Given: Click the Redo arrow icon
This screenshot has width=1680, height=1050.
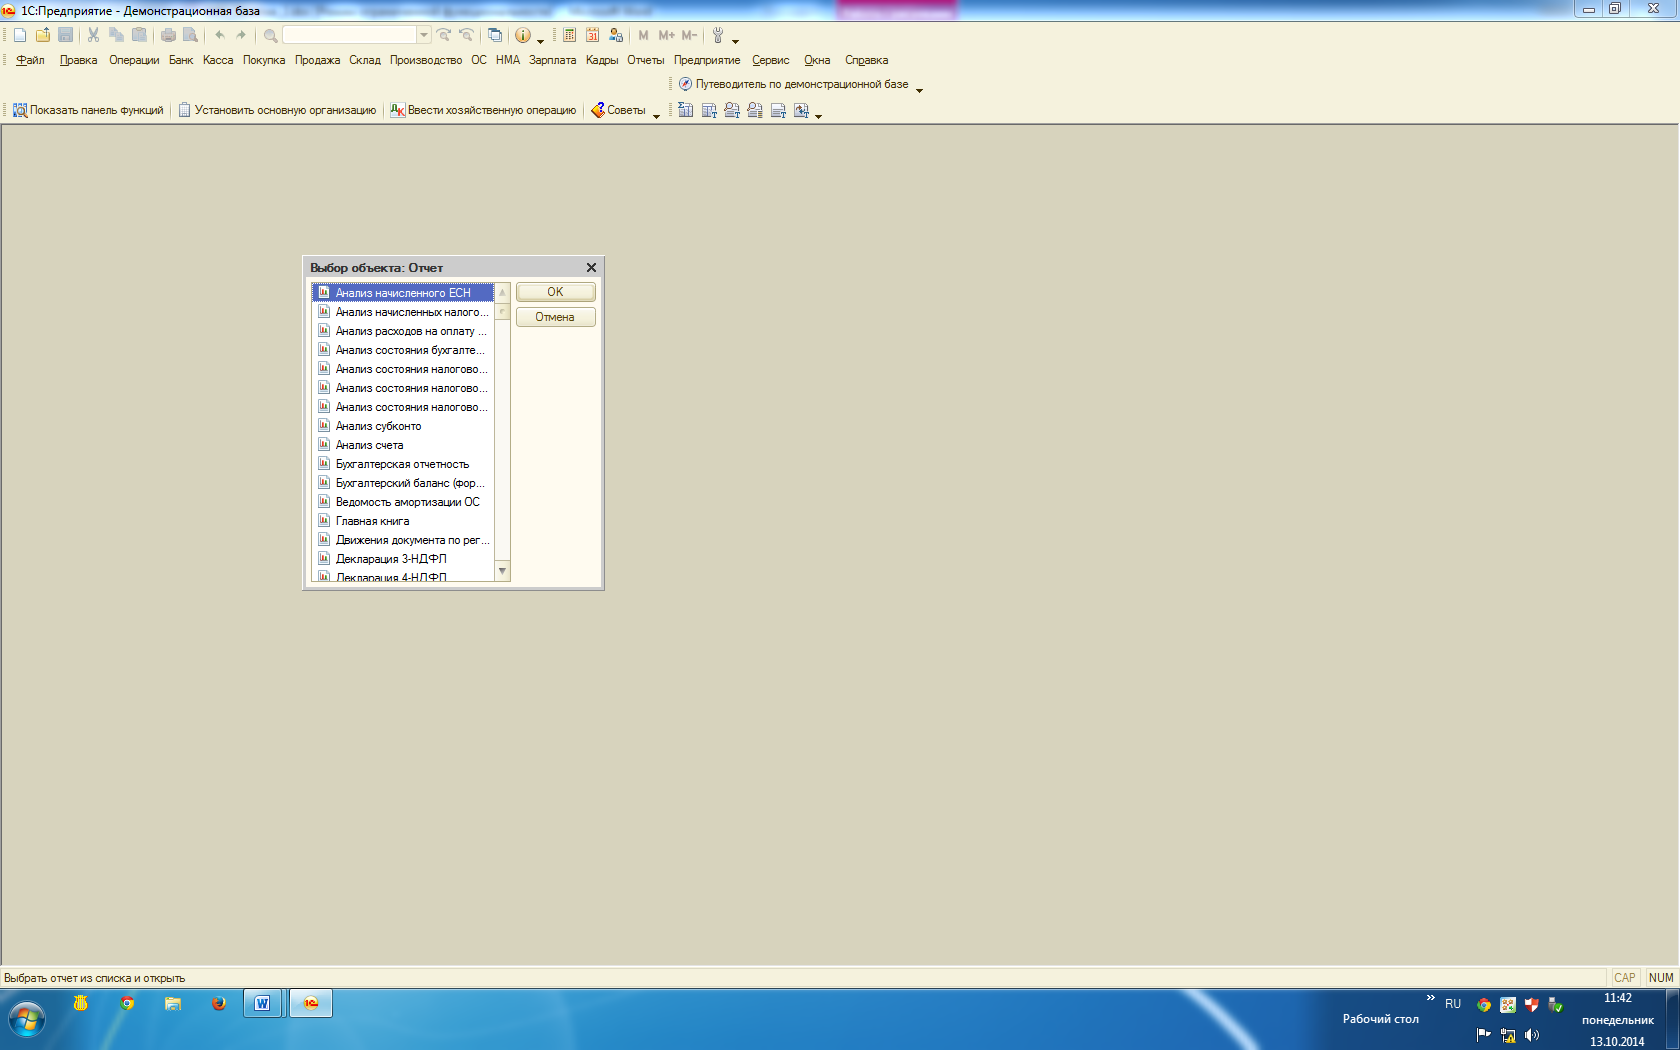Looking at the screenshot, I should pyautogui.click(x=241, y=35).
